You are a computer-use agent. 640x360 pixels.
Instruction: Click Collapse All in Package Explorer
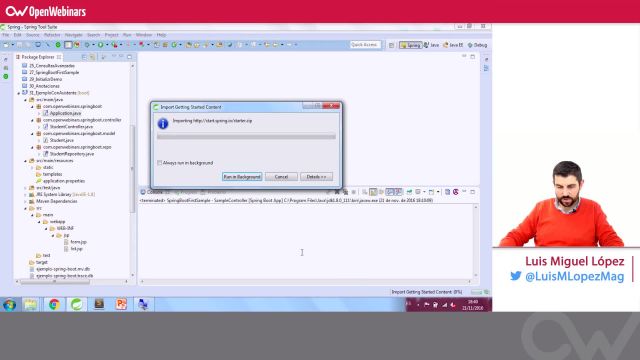click(x=84, y=57)
